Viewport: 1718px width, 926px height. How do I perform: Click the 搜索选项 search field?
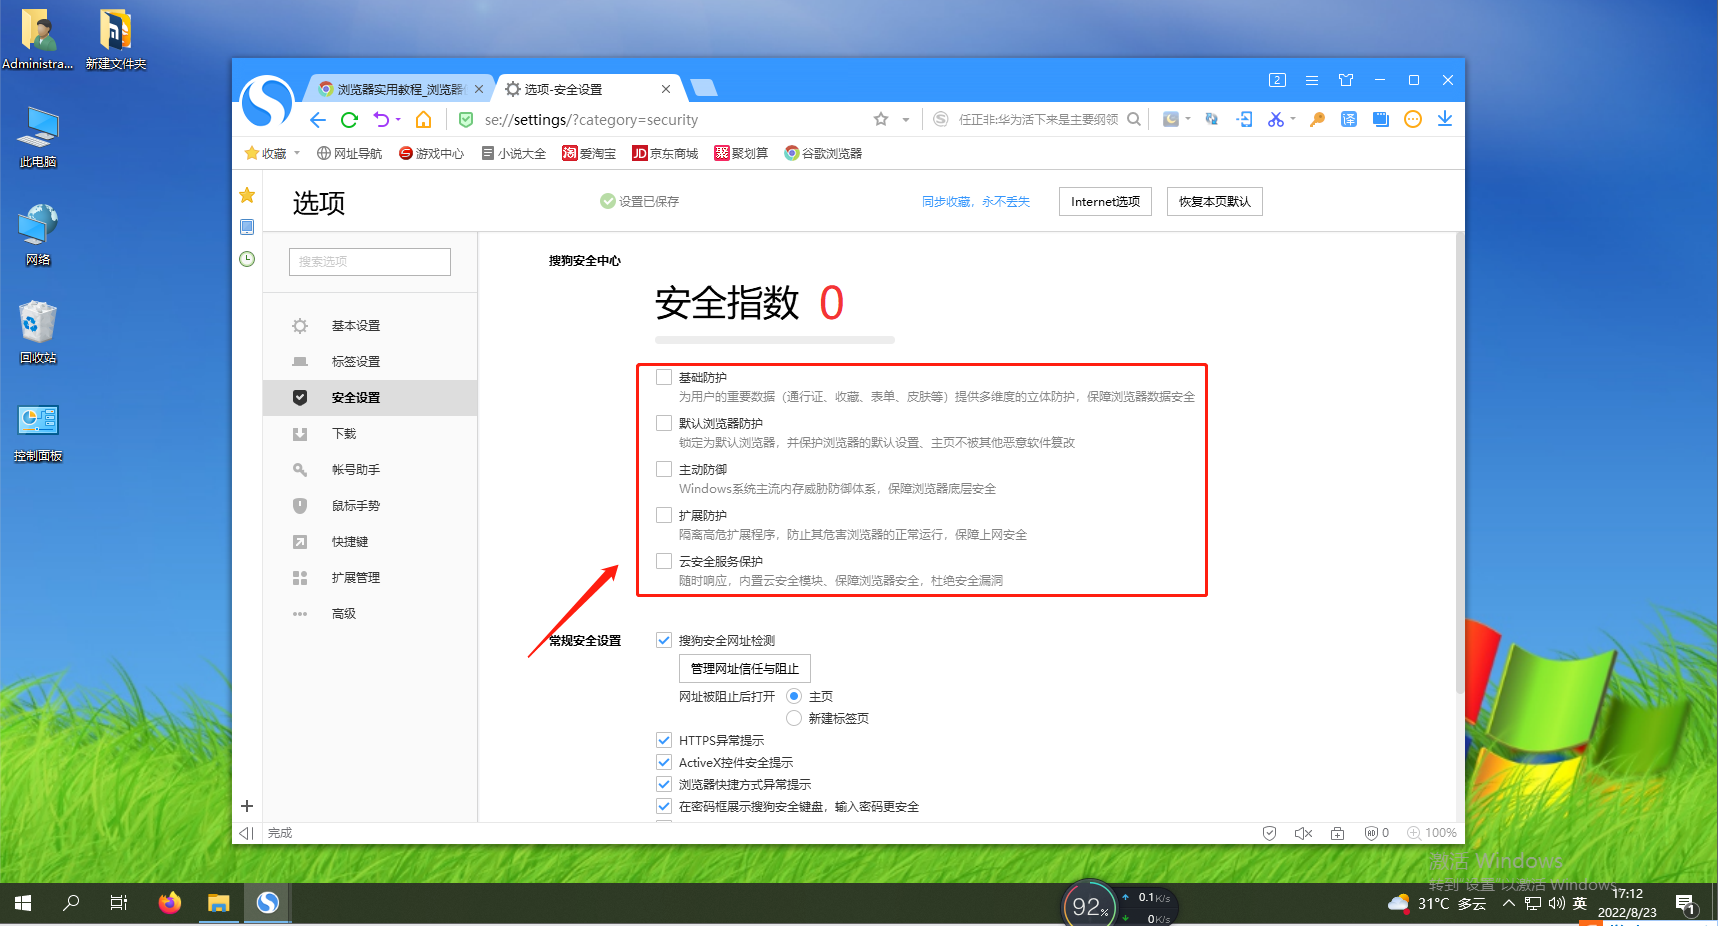370,261
